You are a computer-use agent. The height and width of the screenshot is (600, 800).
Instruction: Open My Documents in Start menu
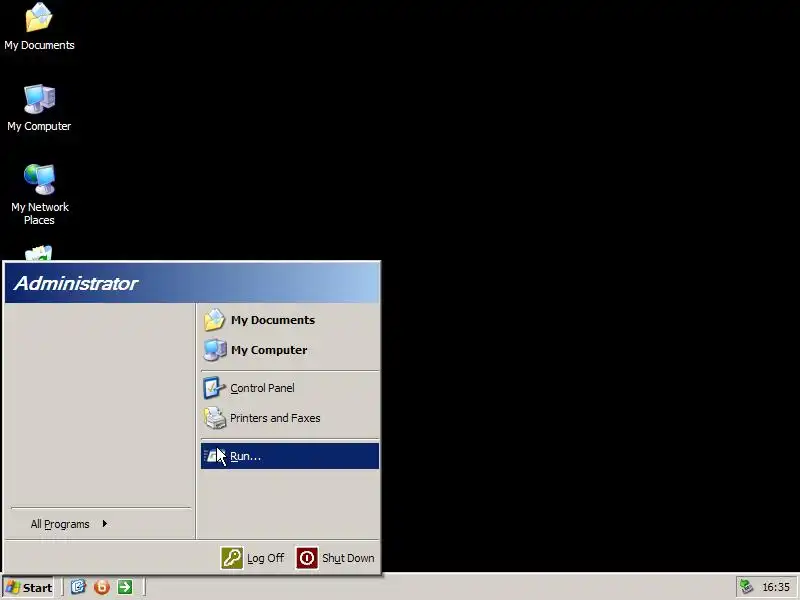(x=290, y=320)
